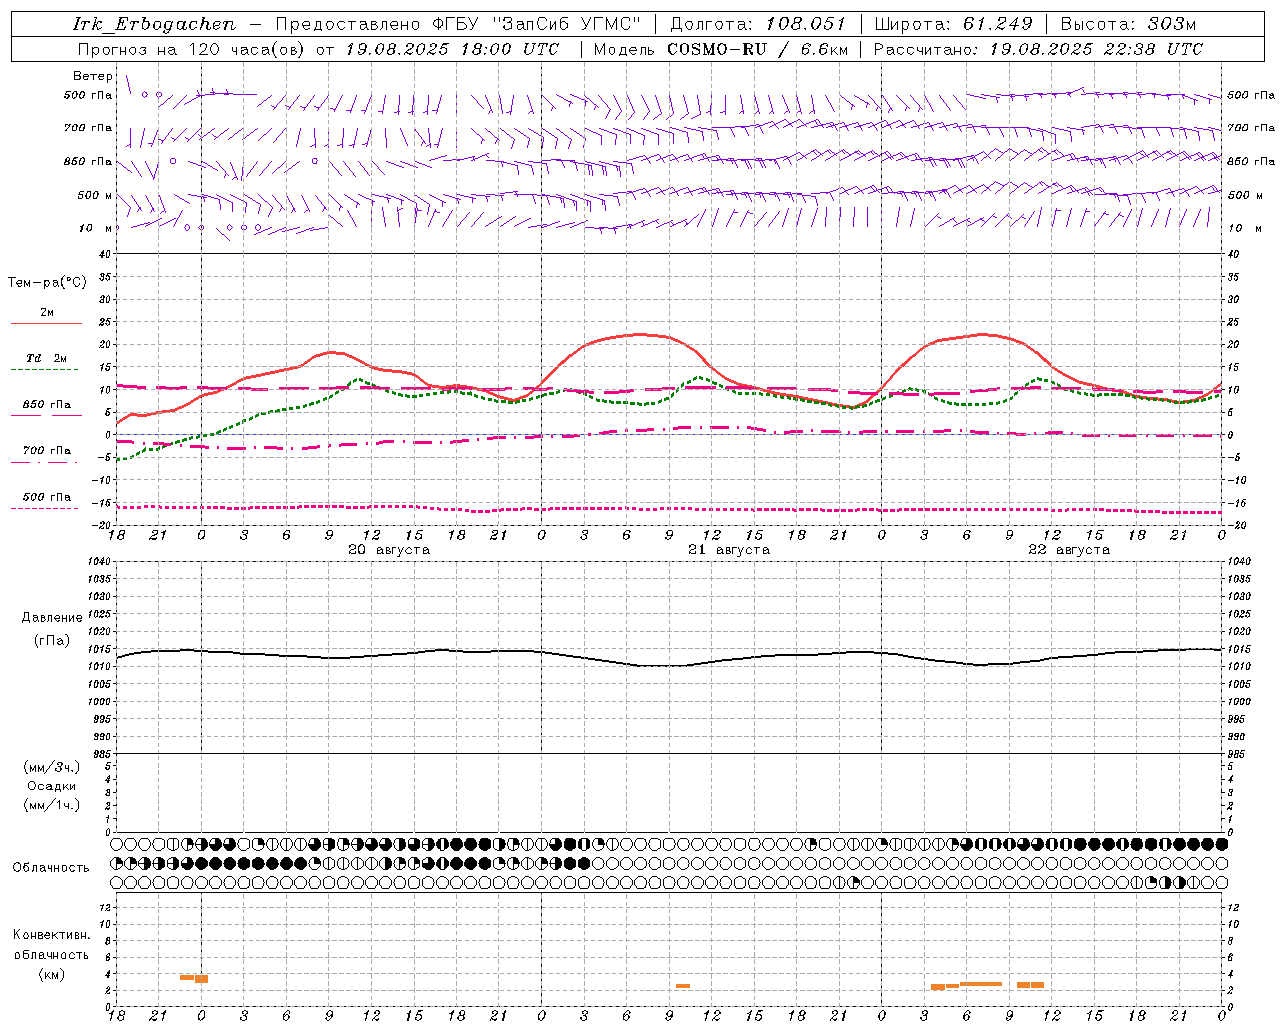Click the '20 августа' date label
The width and height of the screenshot is (1280, 1024).
[x=389, y=550]
